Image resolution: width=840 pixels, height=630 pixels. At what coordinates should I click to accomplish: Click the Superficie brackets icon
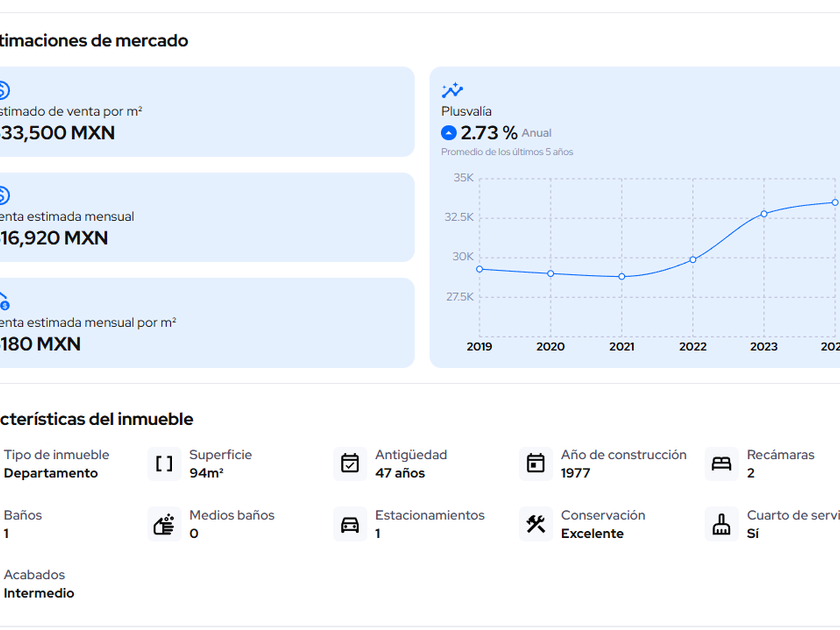click(164, 464)
